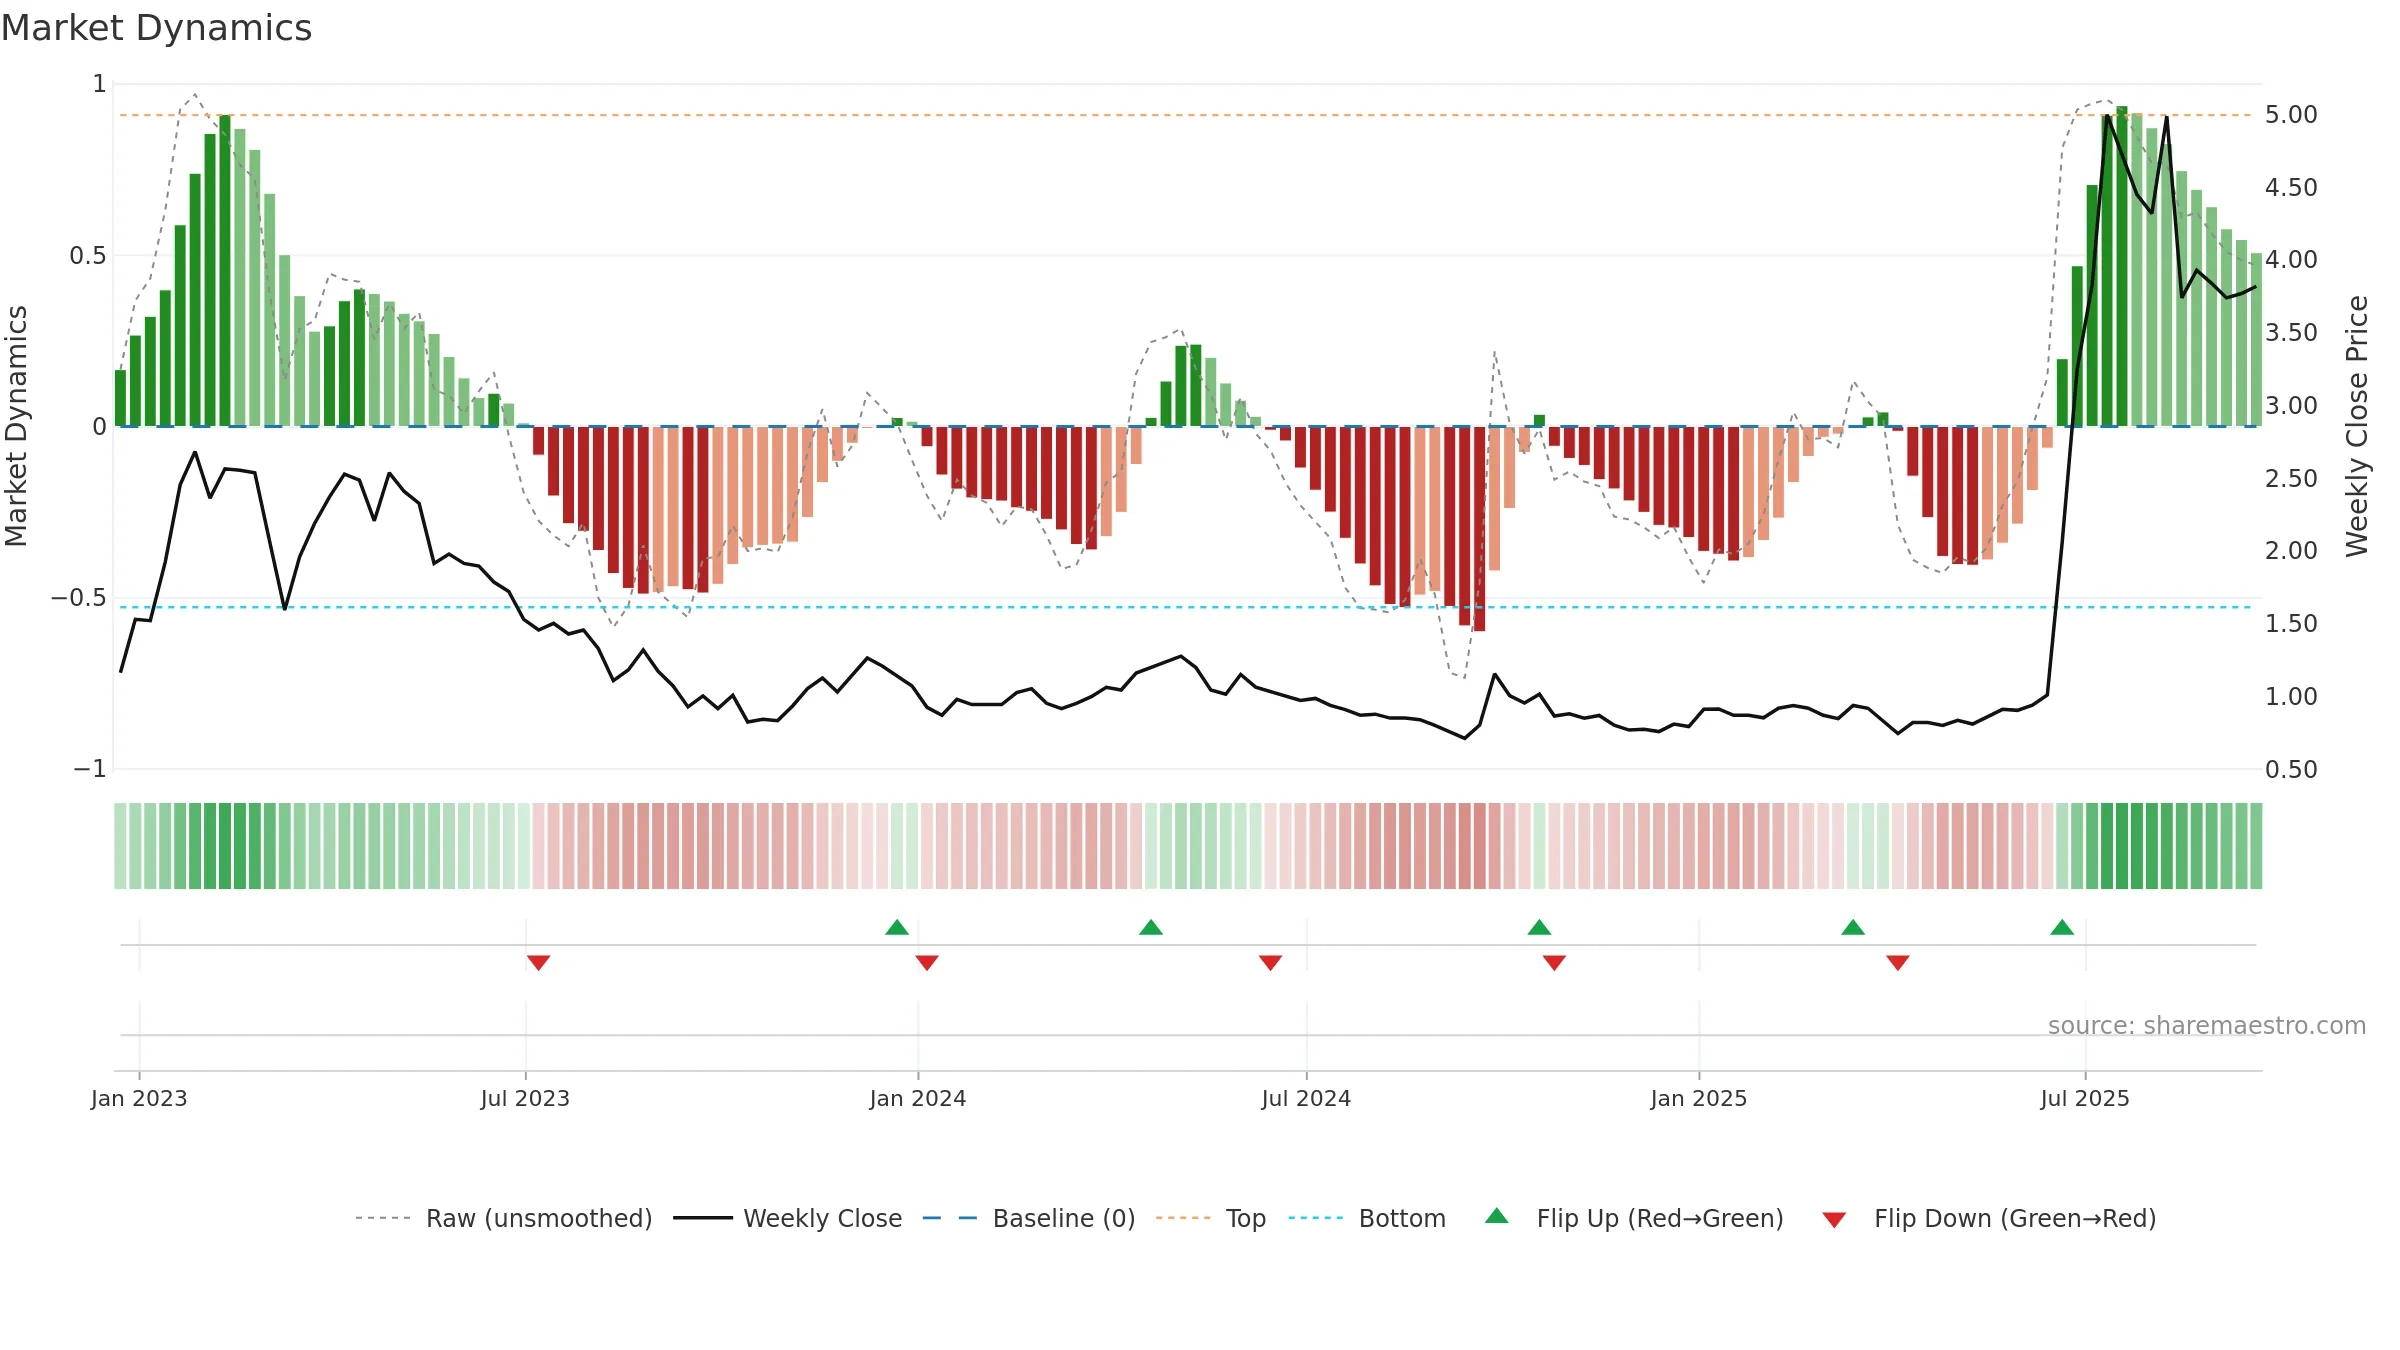Click the Jan 2024 x-axis label
Viewport: 2400px width, 1350px height.
[x=918, y=1098]
